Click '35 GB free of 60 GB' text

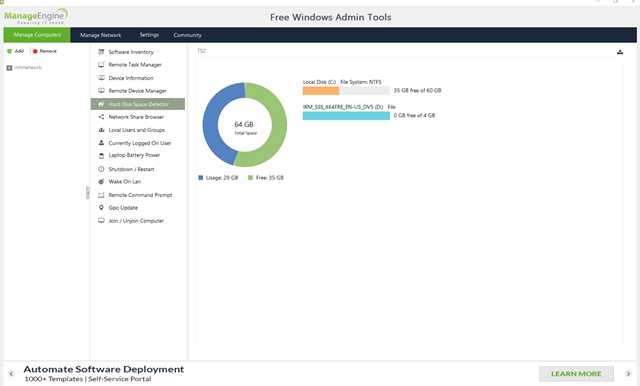(x=417, y=91)
